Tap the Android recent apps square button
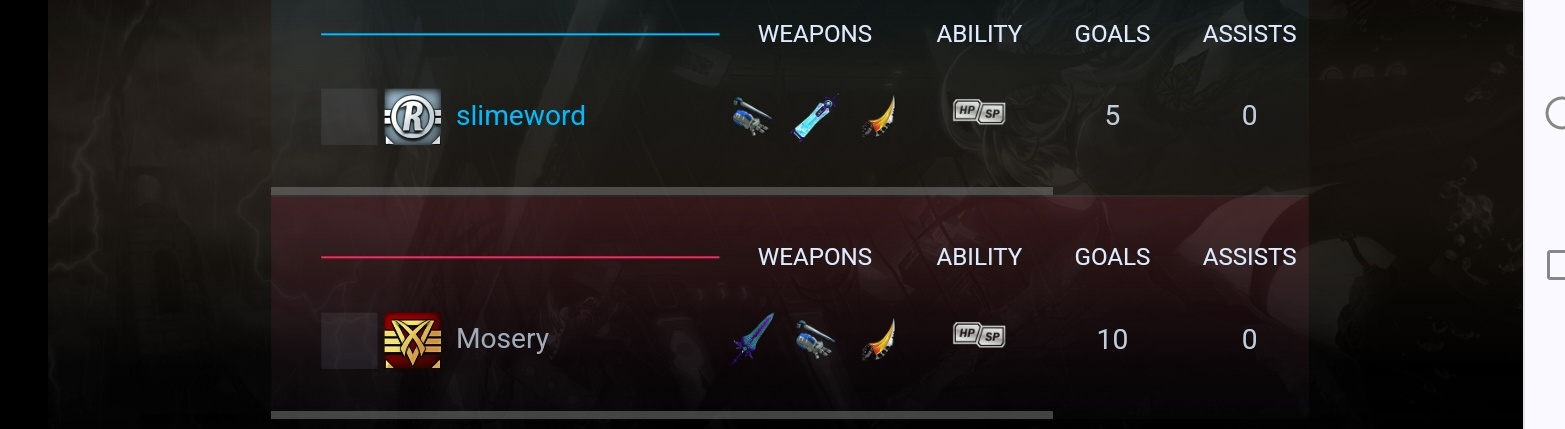Viewport: 1565px width, 429px height. click(x=1557, y=264)
